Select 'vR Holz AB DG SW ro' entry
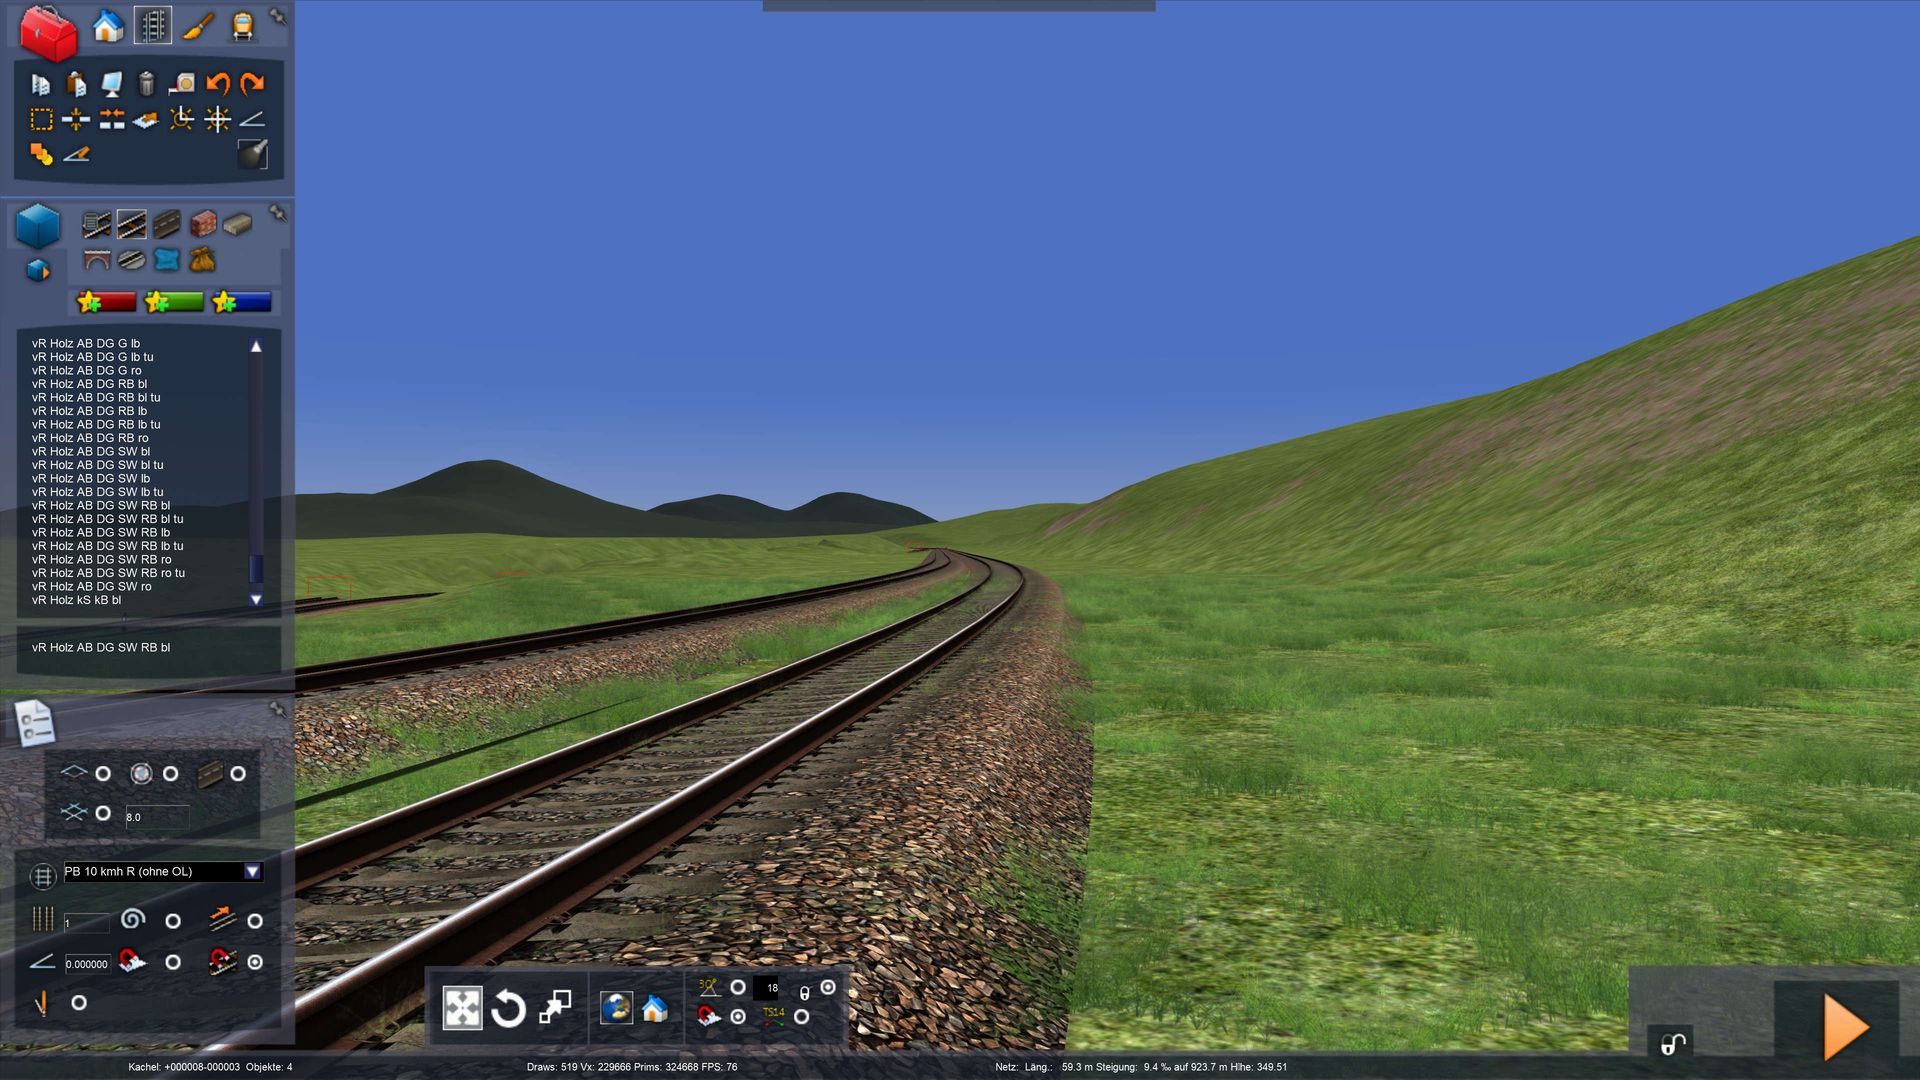 pyautogui.click(x=91, y=587)
